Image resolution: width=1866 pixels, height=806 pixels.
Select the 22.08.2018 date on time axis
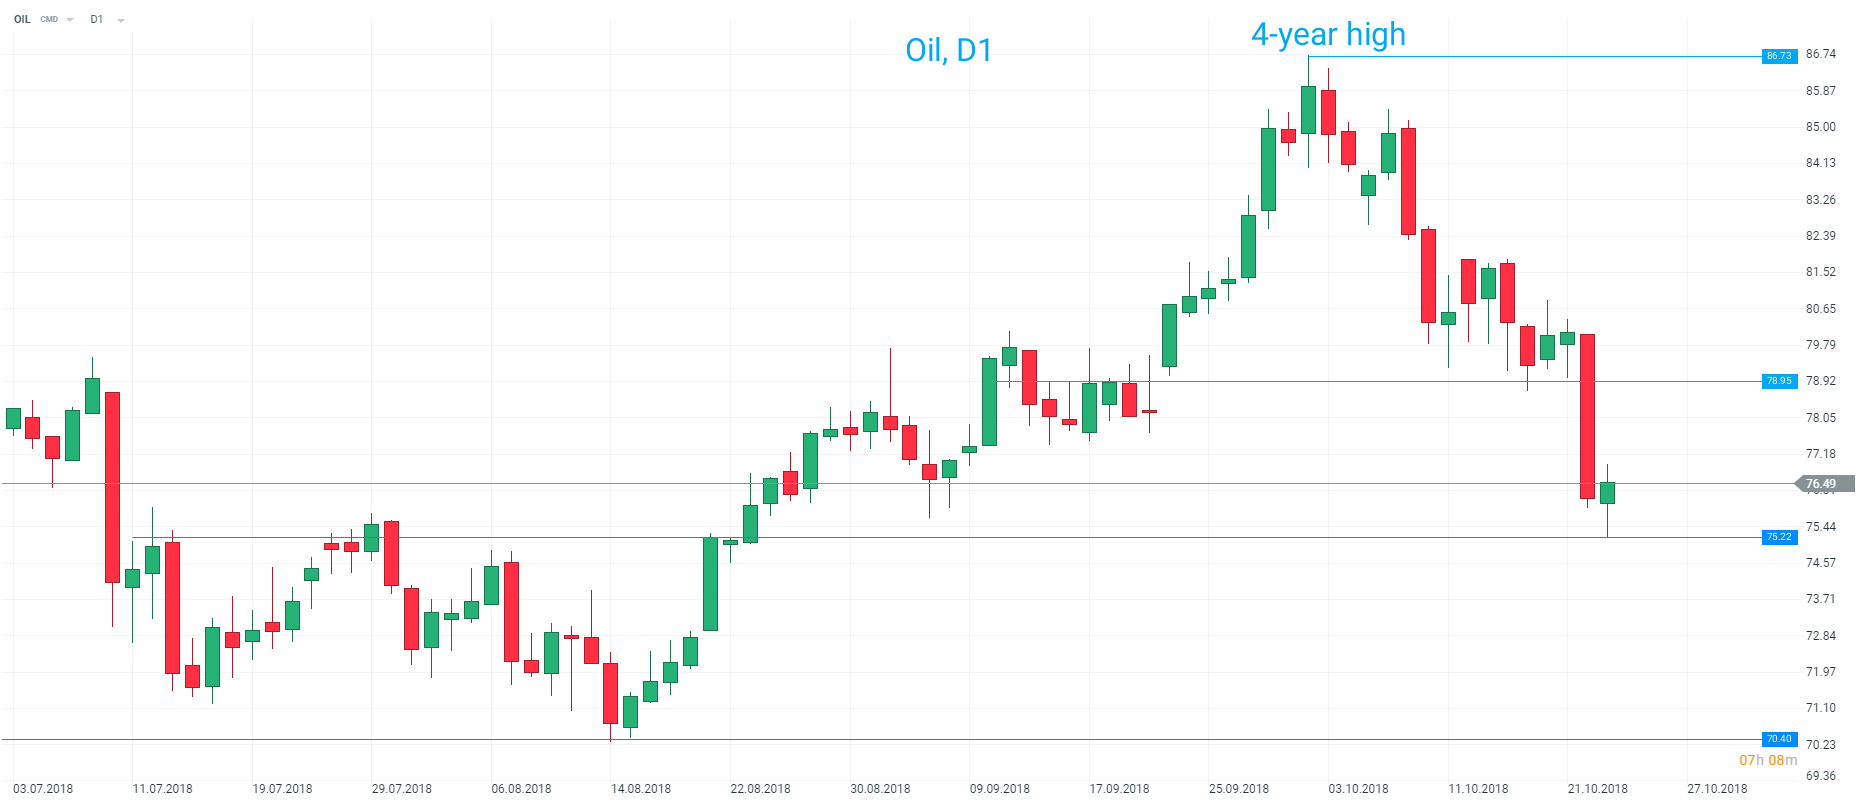760,789
